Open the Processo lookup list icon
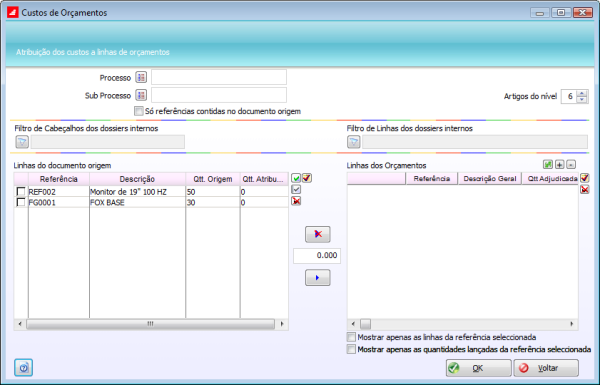The image size is (600, 385). pyautogui.click(x=141, y=77)
